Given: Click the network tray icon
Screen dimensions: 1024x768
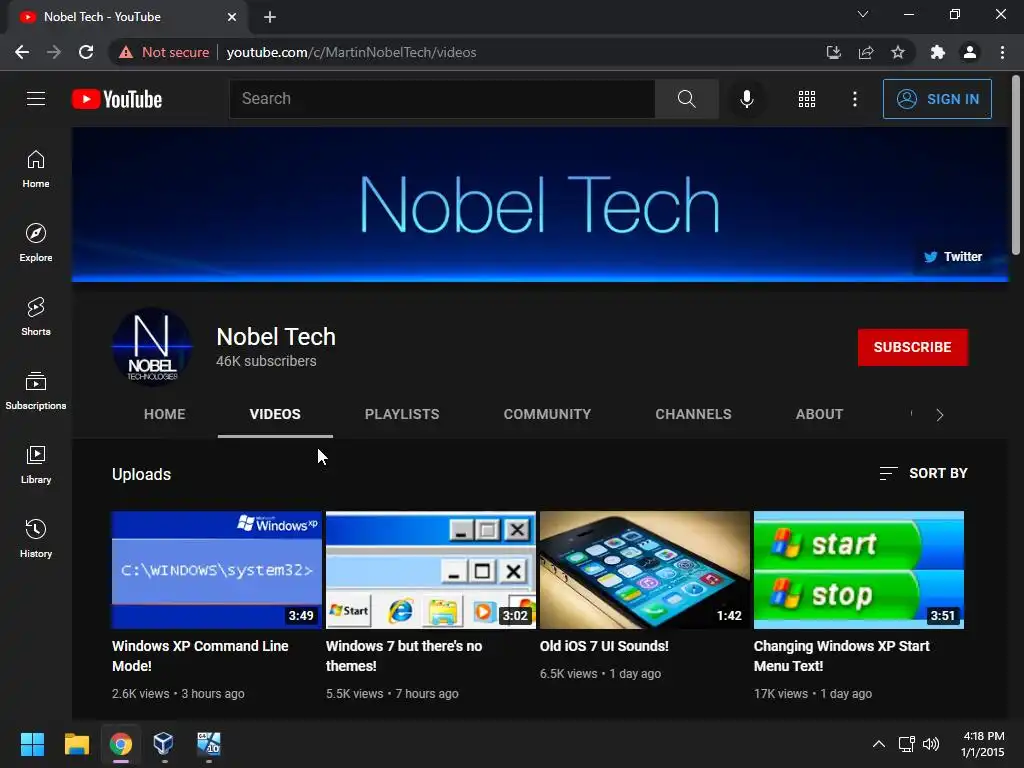Looking at the screenshot, I should [906, 744].
